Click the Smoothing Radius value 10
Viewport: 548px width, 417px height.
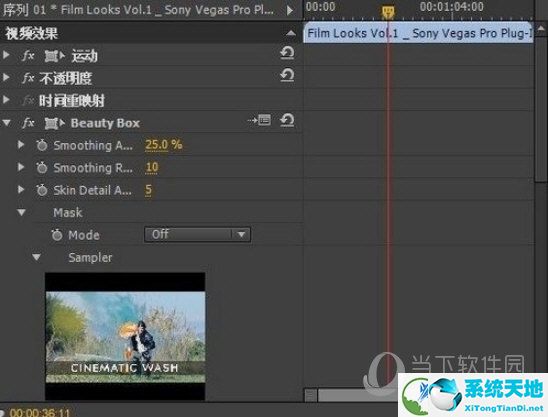pos(152,167)
